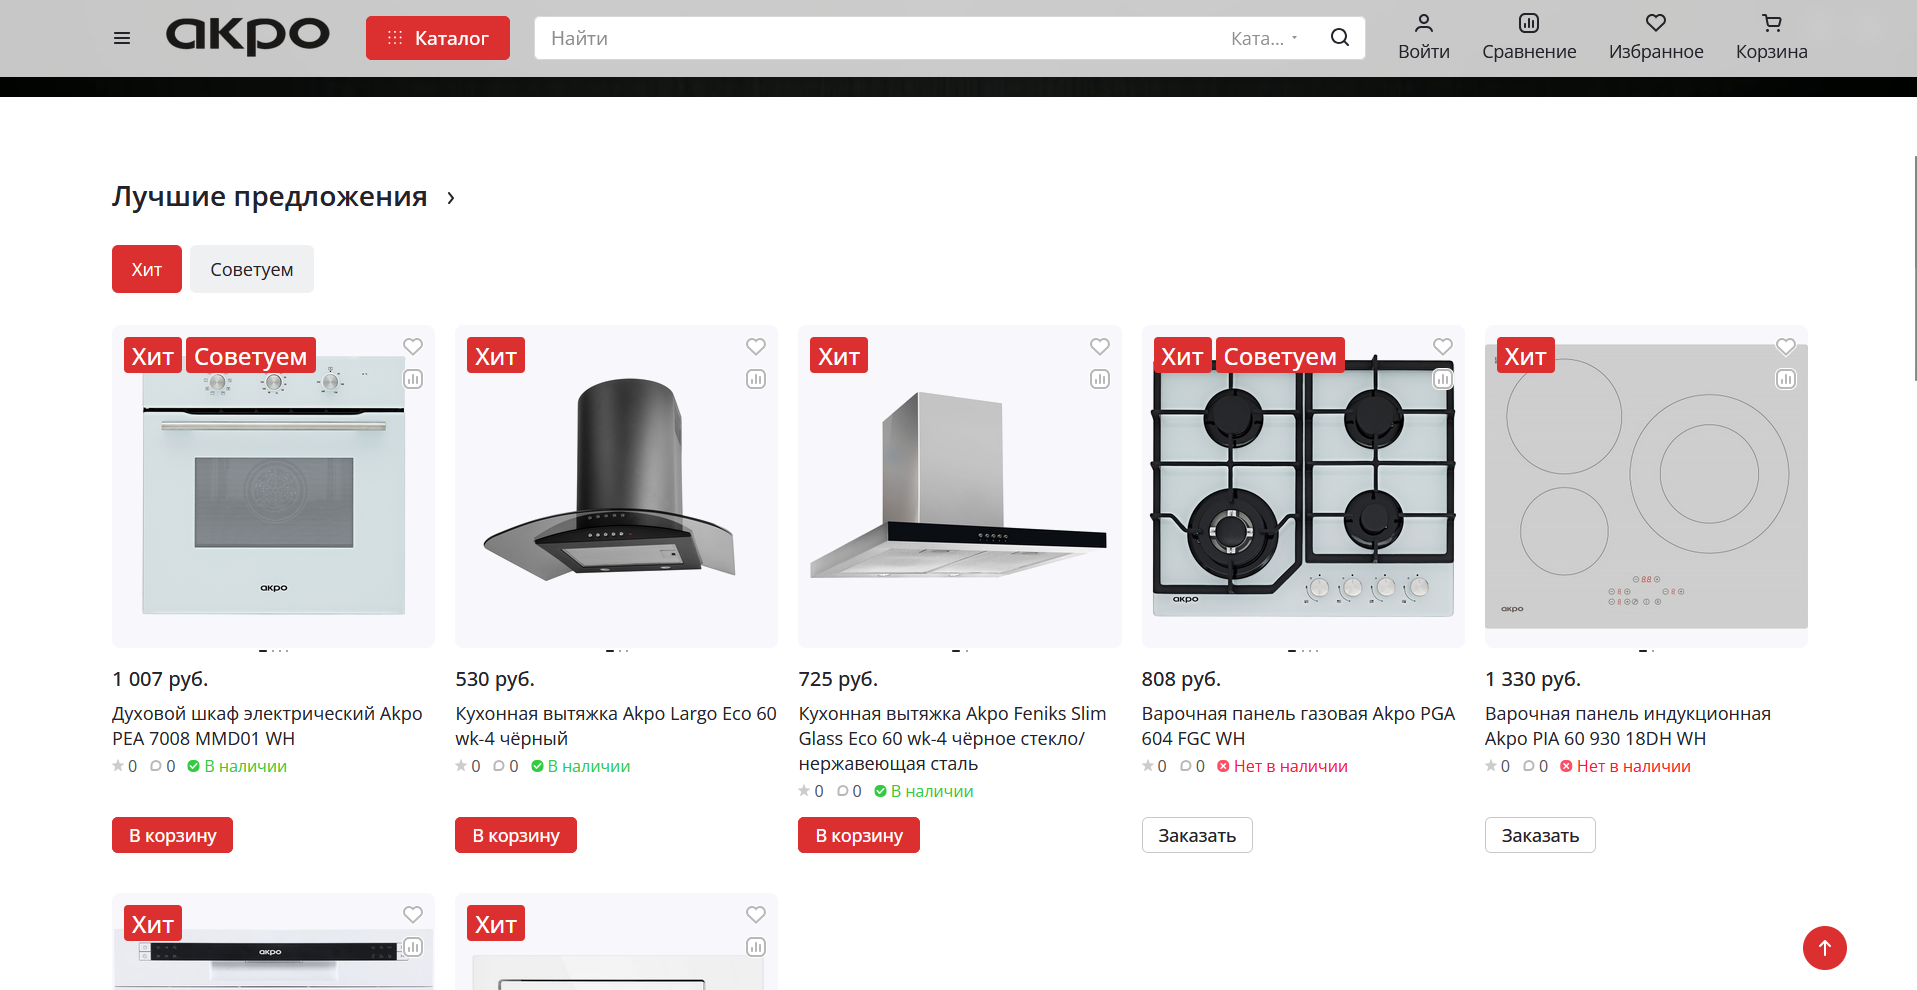Click the search magnifier icon
This screenshot has width=1917, height=990.
coord(1340,38)
